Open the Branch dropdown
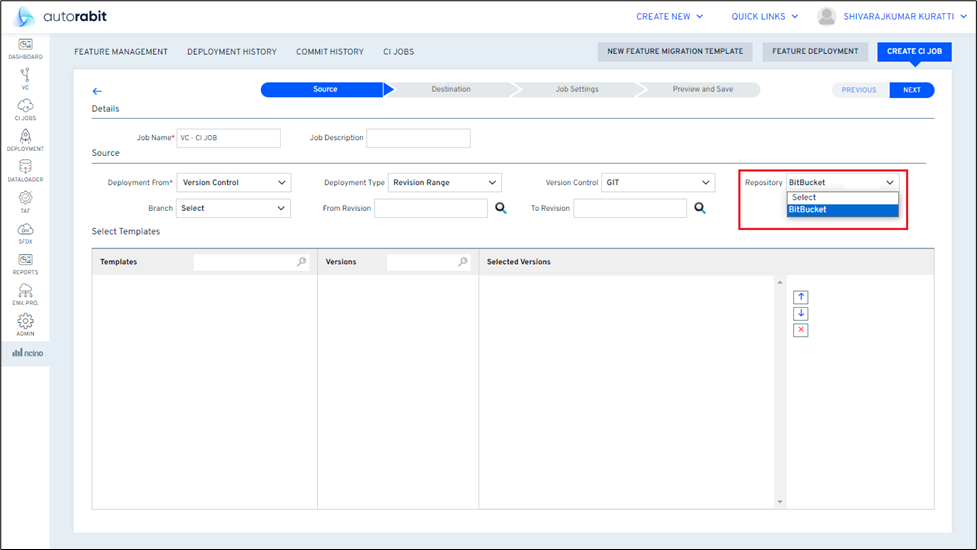Image resolution: width=977 pixels, height=550 pixels. click(233, 208)
